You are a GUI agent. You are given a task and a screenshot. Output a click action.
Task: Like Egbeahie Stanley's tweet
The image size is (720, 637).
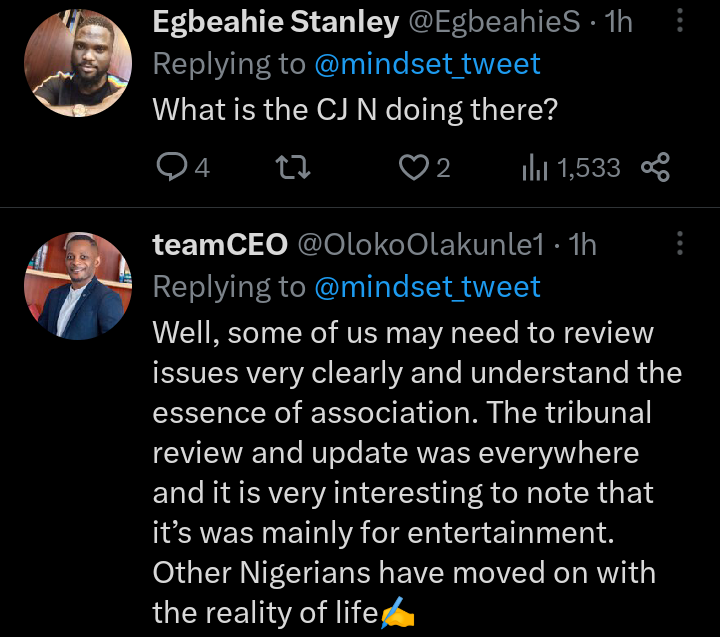coord(412,167)
